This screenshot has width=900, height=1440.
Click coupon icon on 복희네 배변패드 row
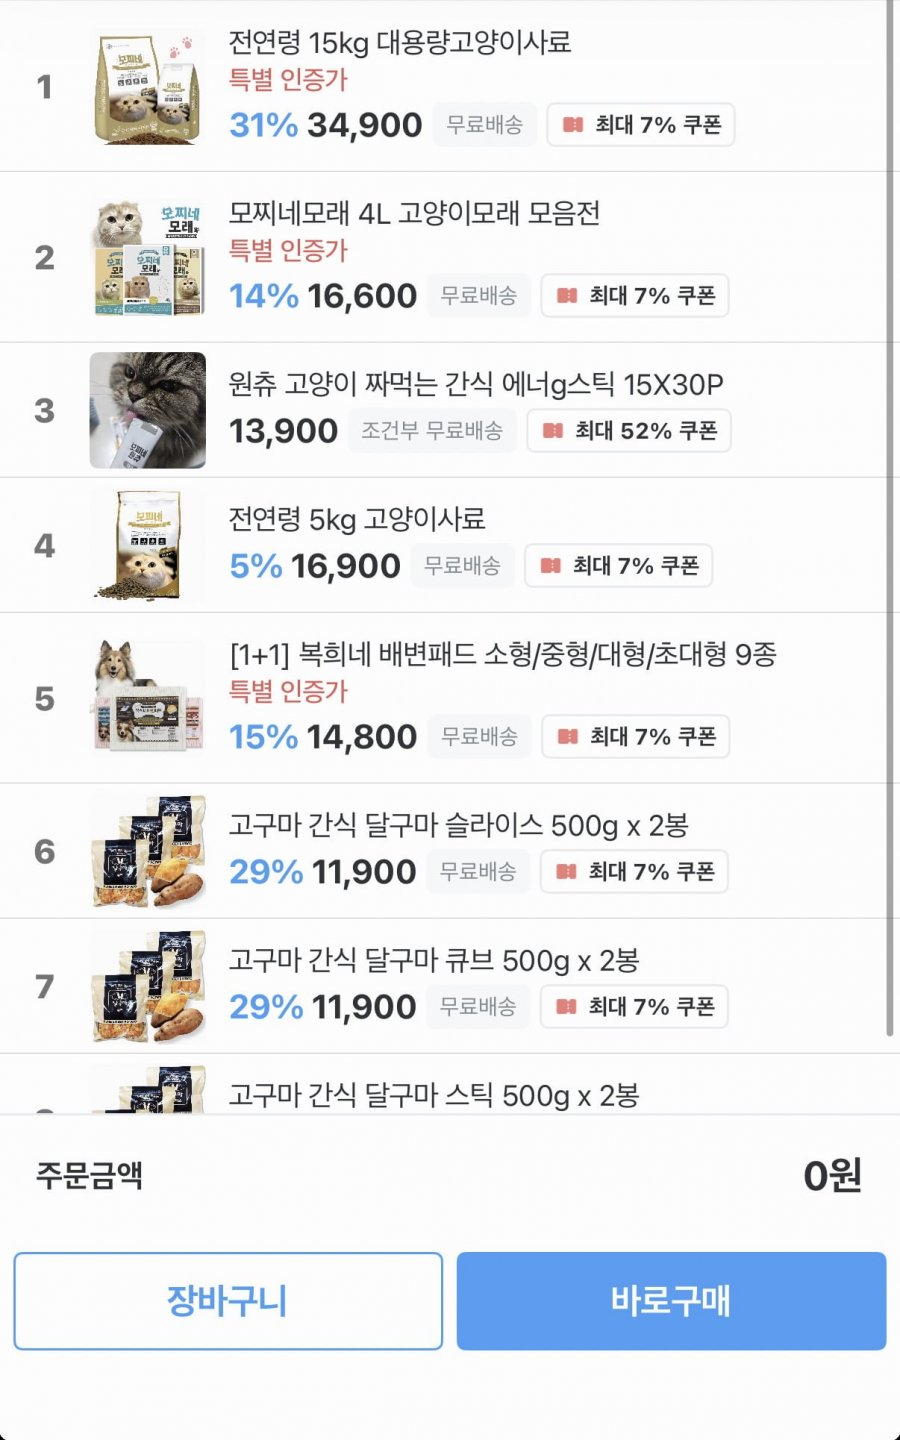pyautogui.click(x=568, y=737)
